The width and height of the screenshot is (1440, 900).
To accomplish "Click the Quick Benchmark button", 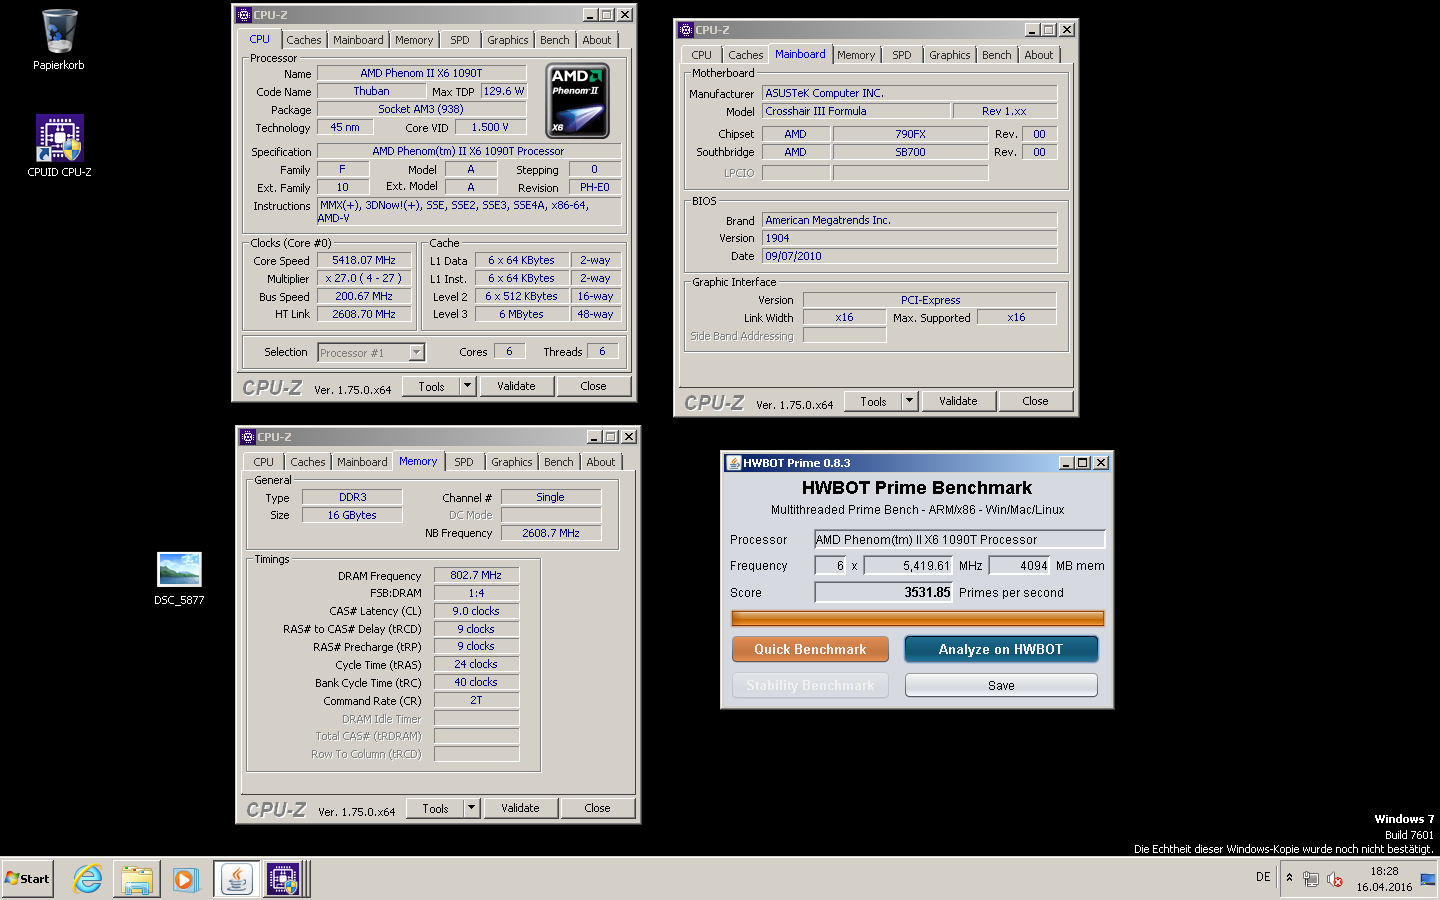I will pos(810,649).
